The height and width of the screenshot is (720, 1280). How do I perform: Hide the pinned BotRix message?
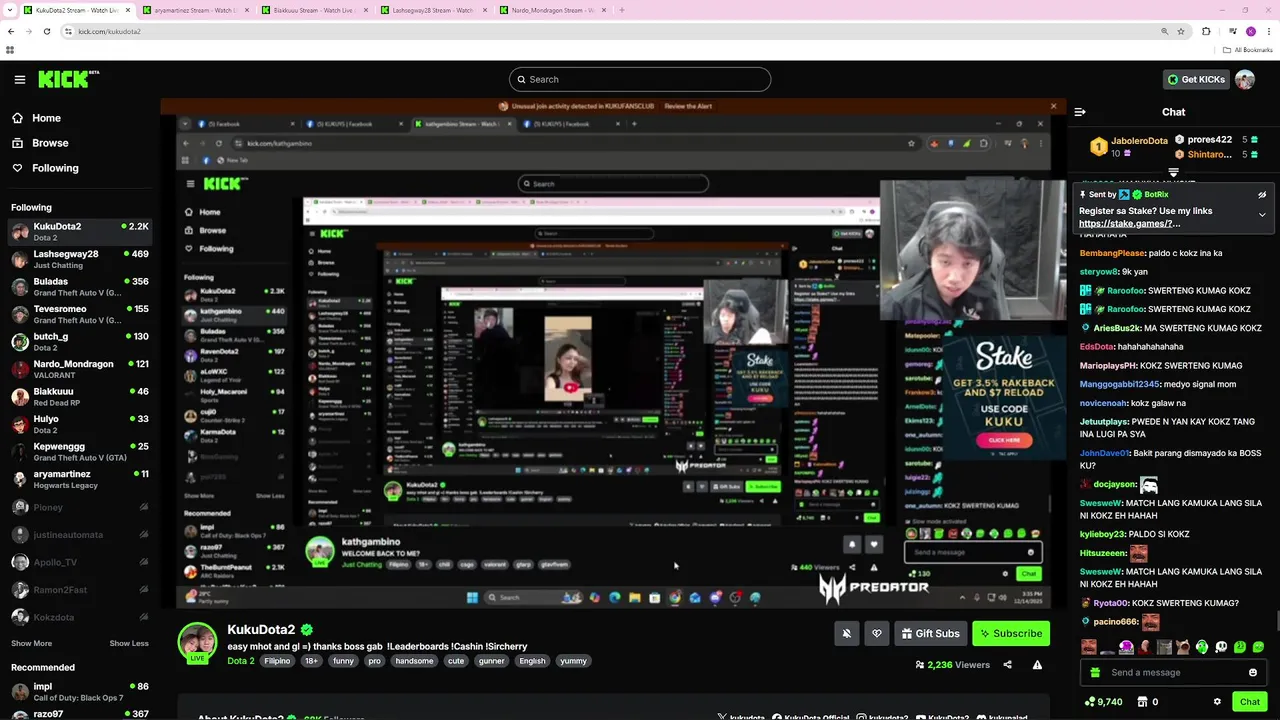point(1262,195)
